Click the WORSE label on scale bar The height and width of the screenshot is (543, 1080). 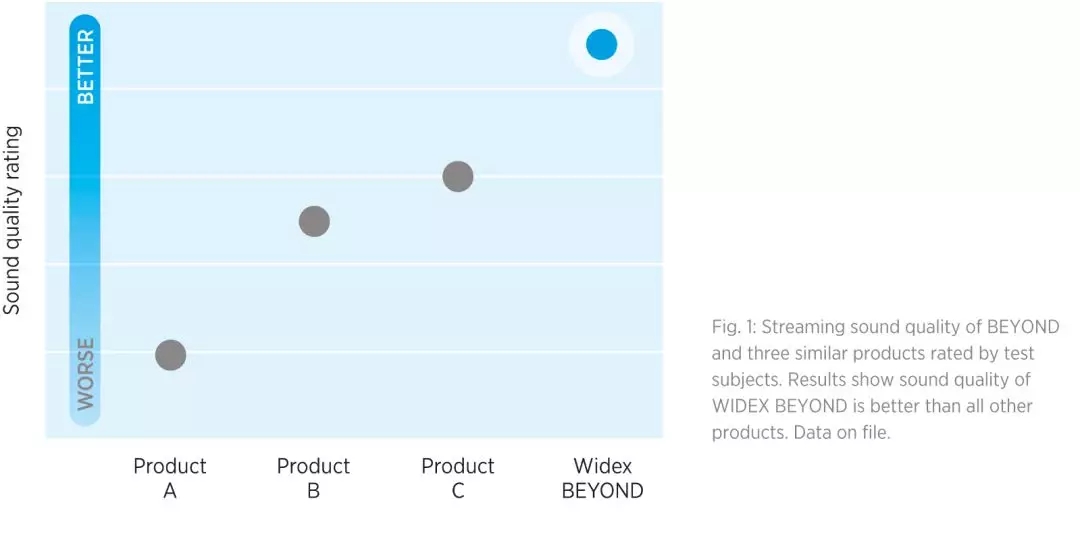pyautogui.click(x=86, y=374)
